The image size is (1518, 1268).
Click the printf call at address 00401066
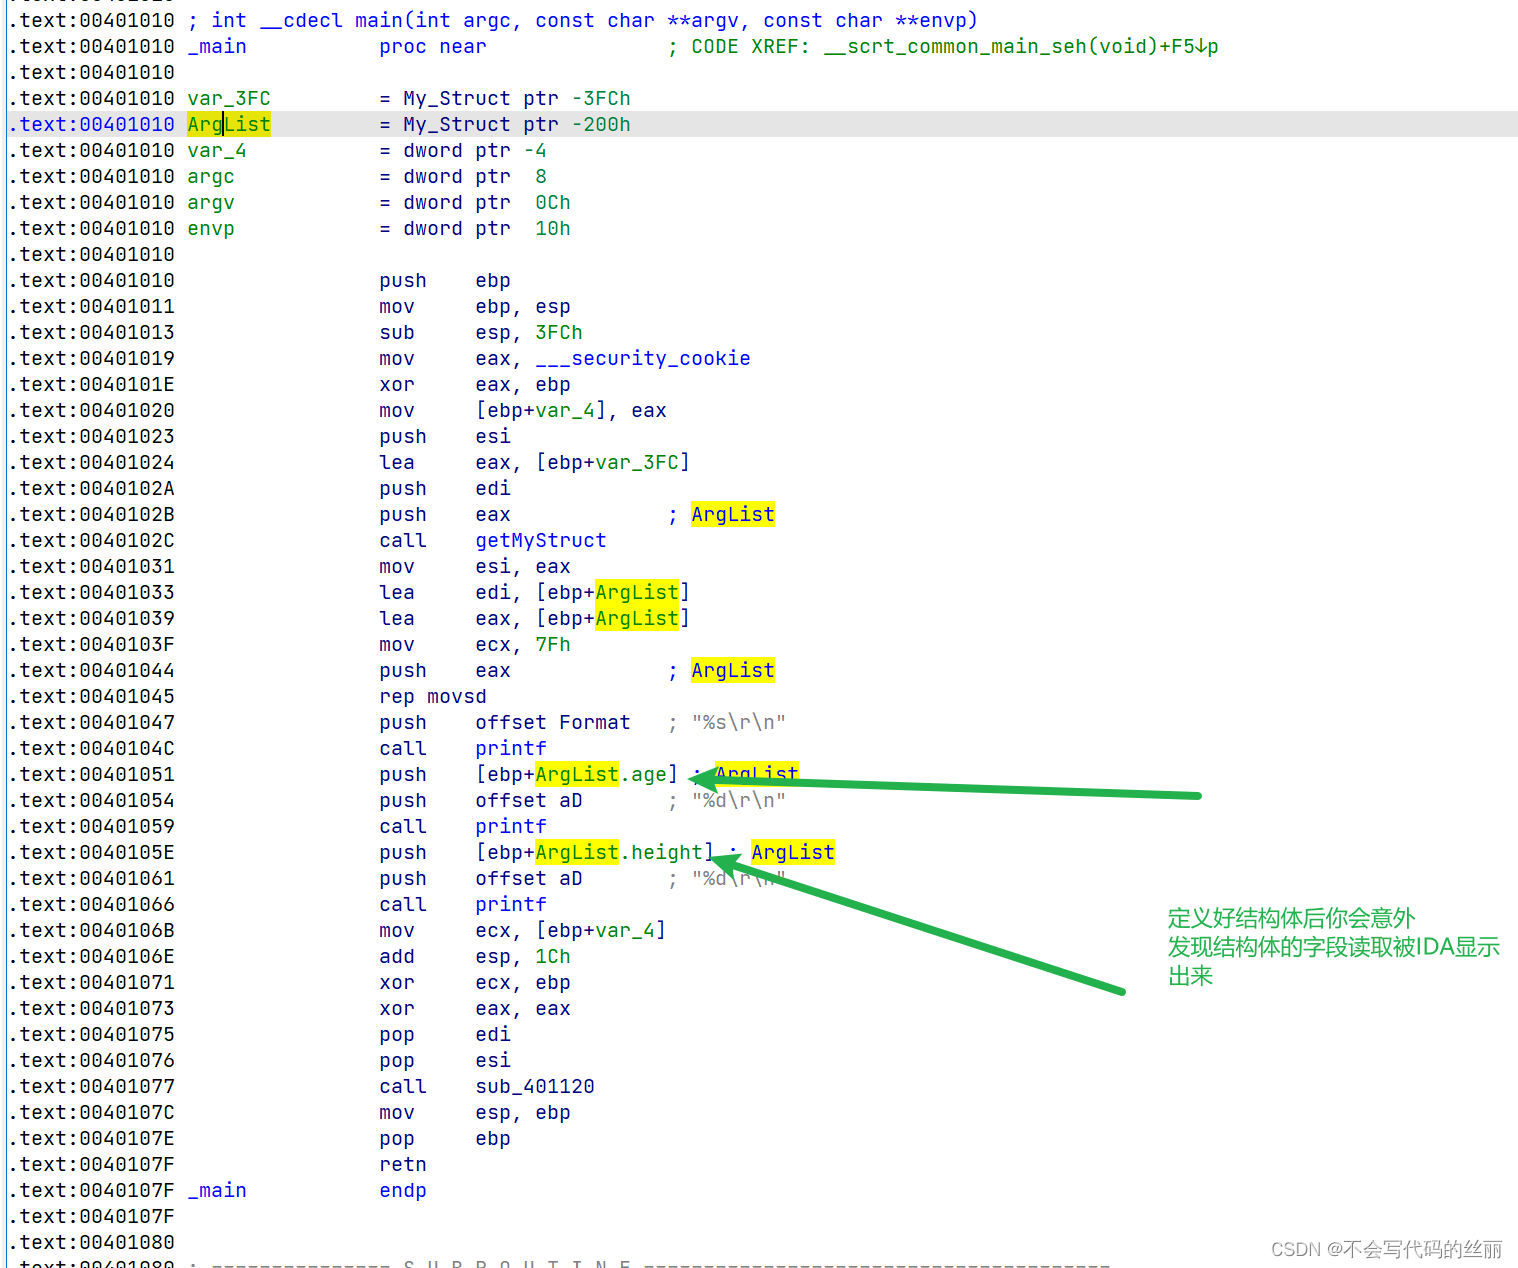click(x=511, y=904)
